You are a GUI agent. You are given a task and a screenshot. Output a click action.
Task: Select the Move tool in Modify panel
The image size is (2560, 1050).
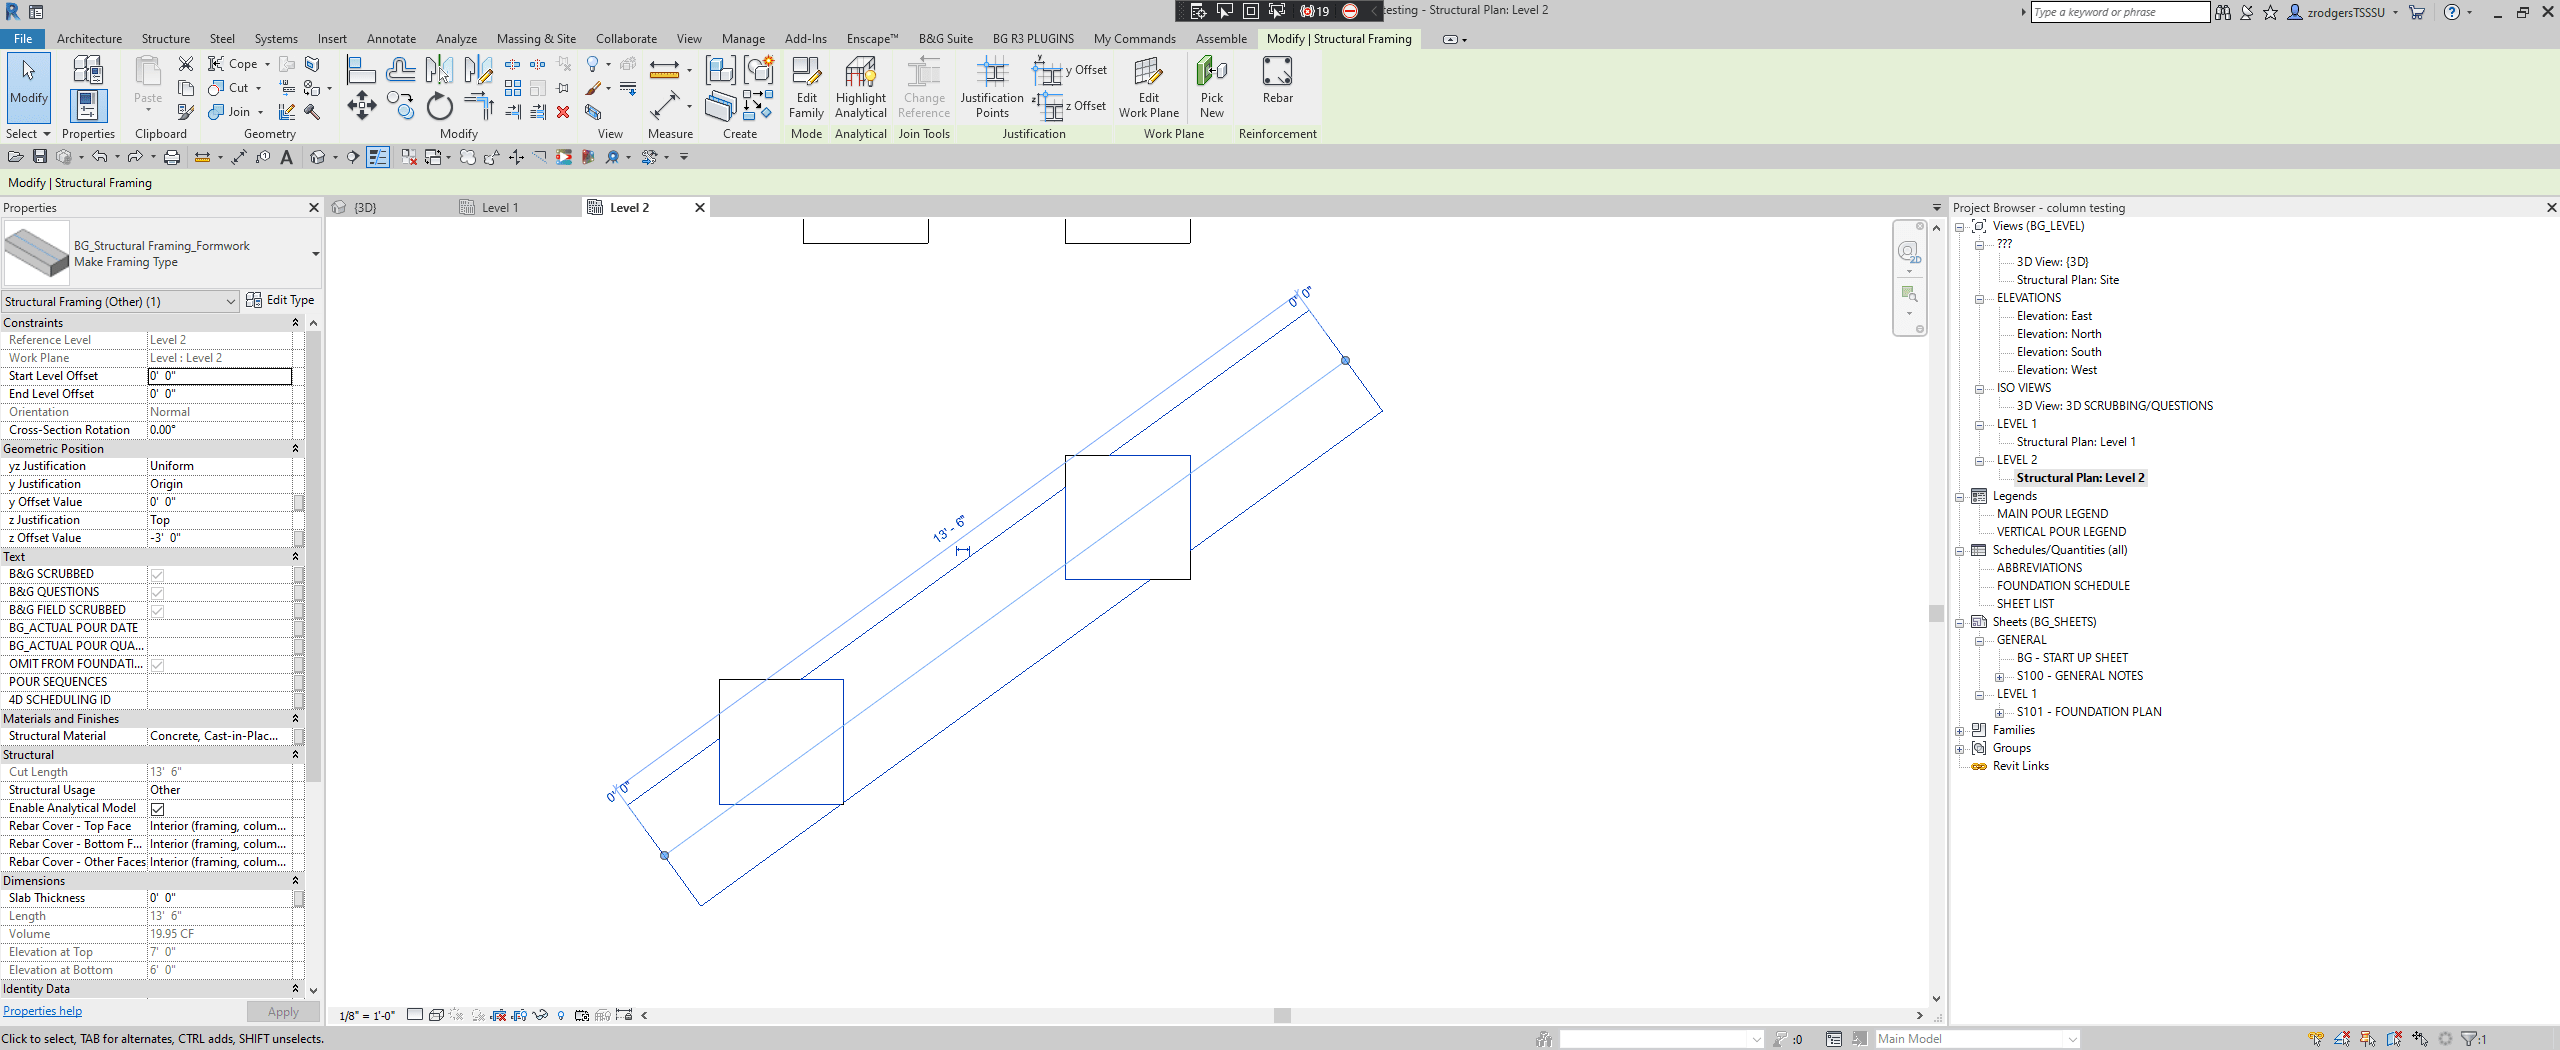click(x=362, y=106)
